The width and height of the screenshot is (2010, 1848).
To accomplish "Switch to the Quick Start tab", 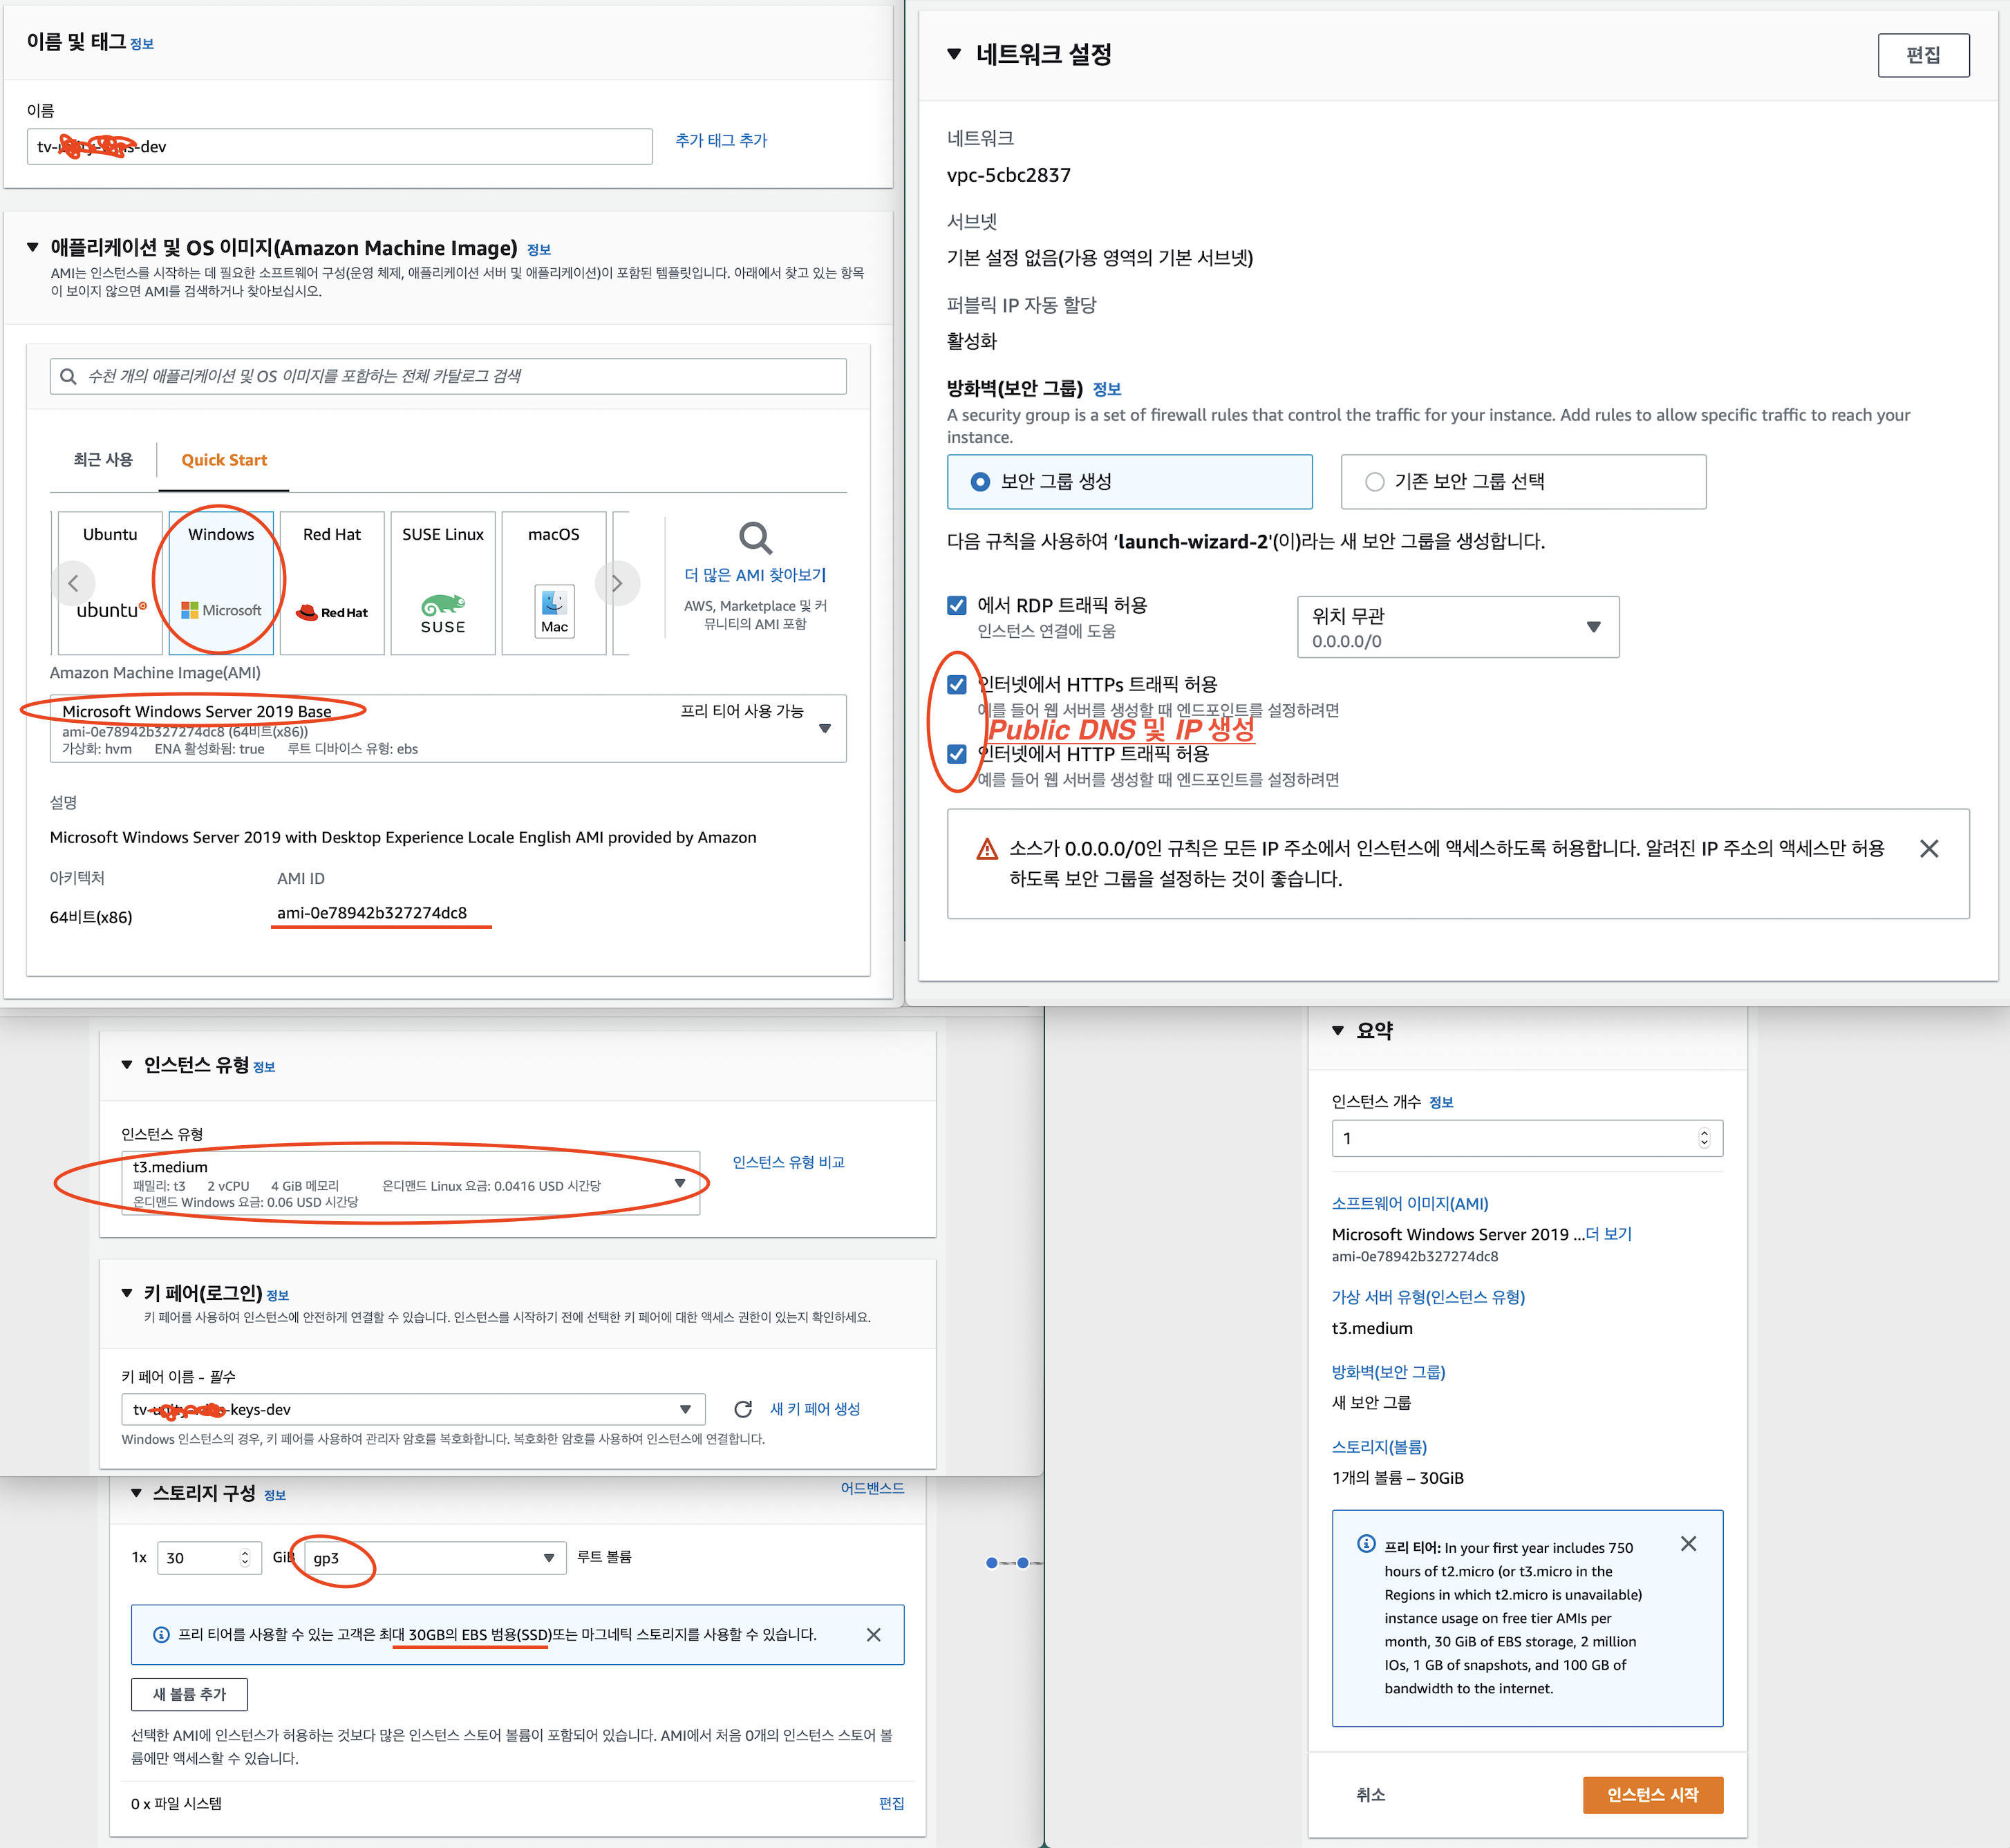I will coord(224,460).
